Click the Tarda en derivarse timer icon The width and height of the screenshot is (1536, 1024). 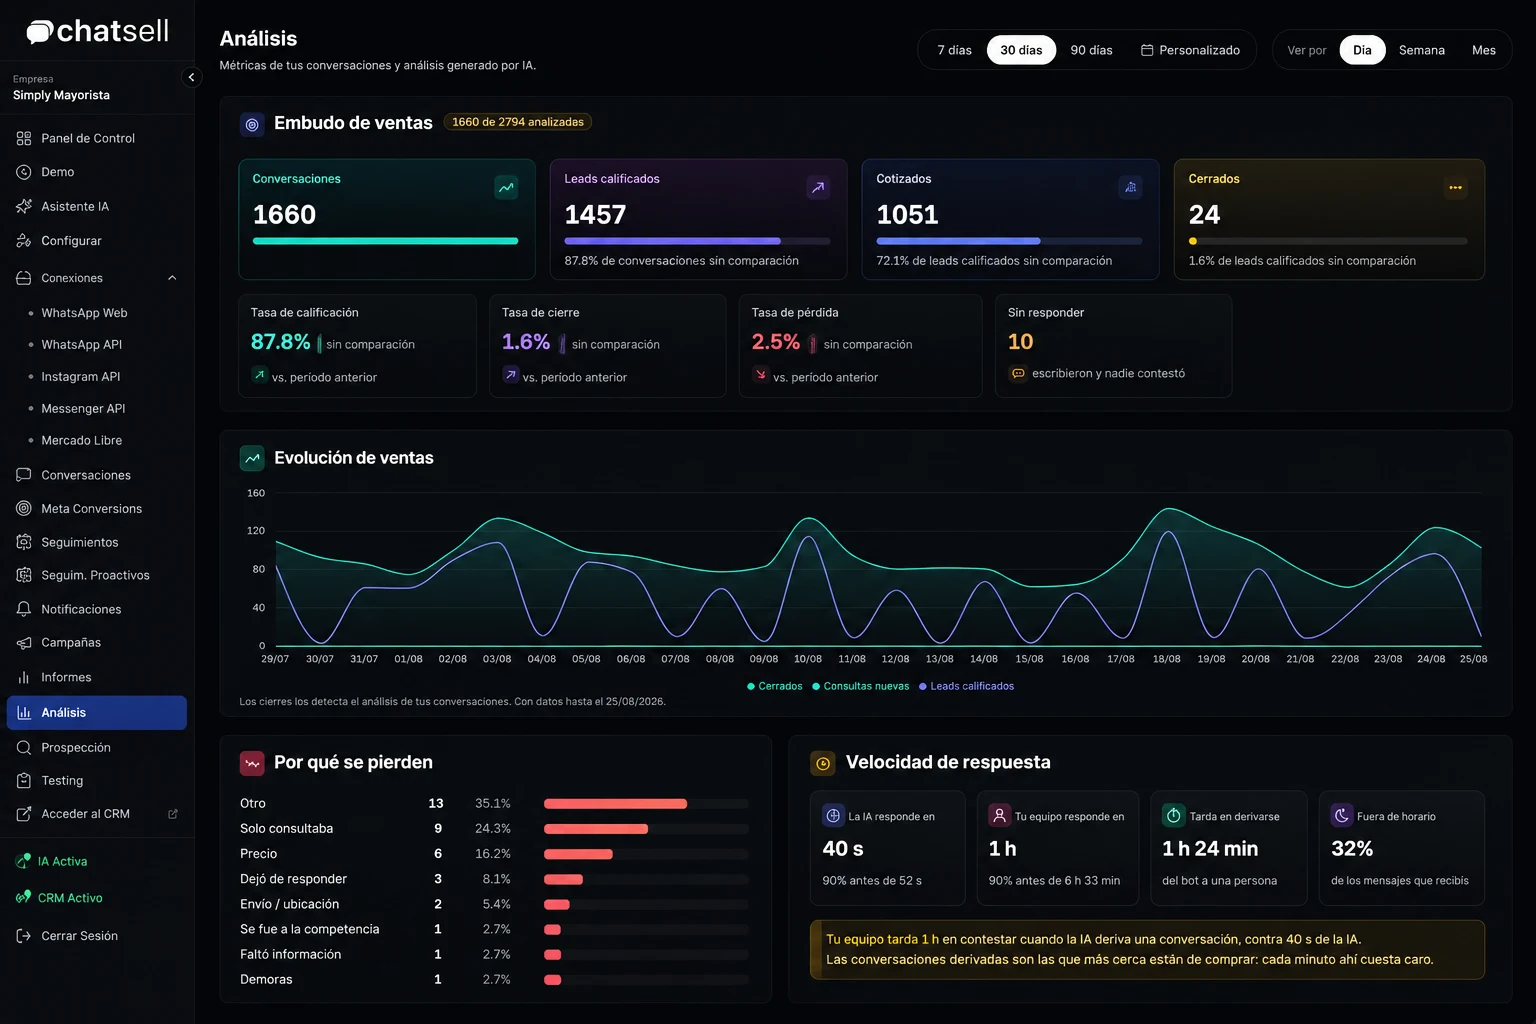point(1174,816)
